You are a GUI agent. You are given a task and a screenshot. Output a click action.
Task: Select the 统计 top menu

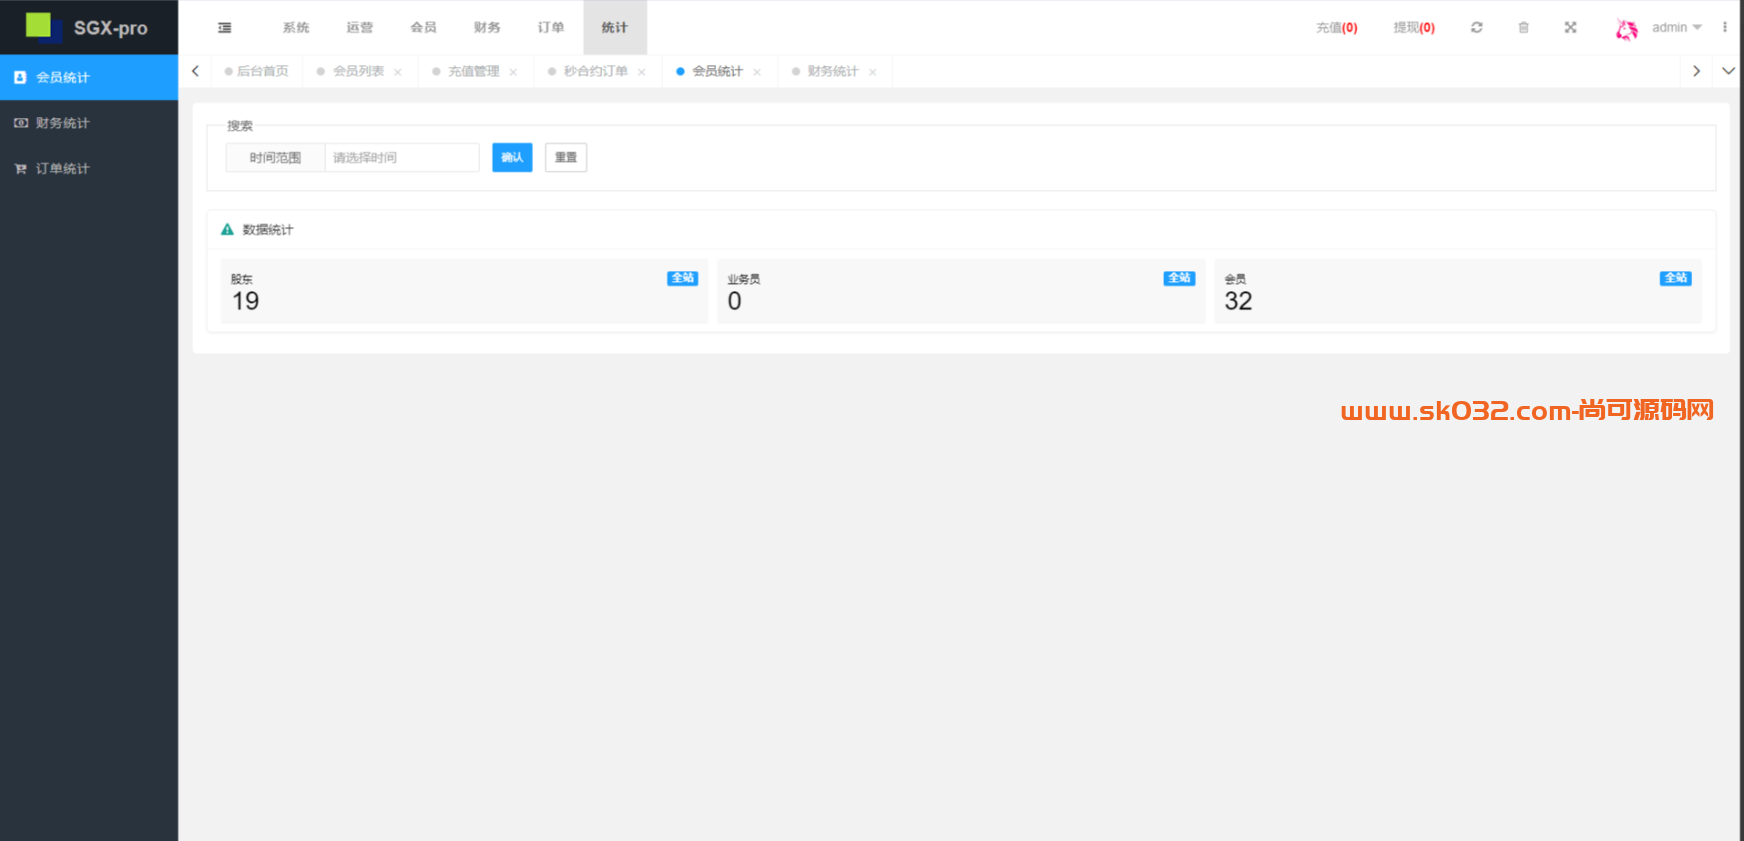point(615,27)
